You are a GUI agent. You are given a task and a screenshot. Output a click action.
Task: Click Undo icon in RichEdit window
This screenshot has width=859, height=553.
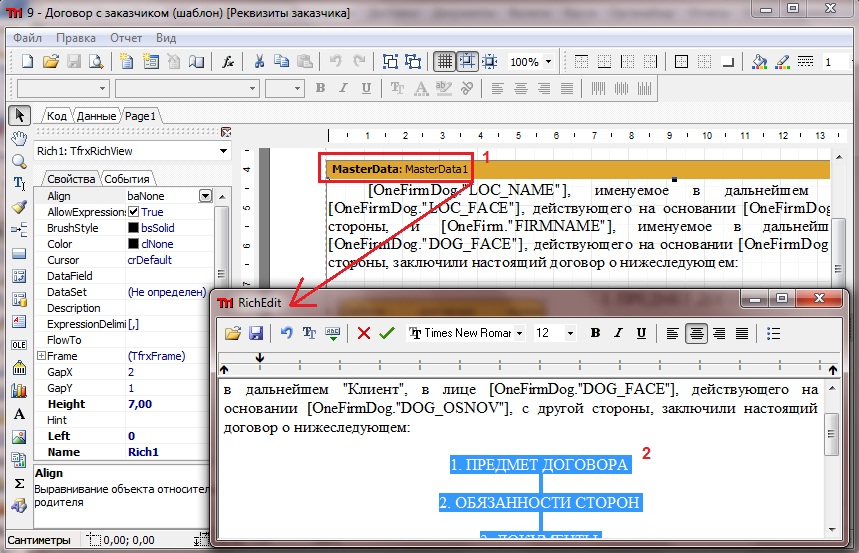286,333
